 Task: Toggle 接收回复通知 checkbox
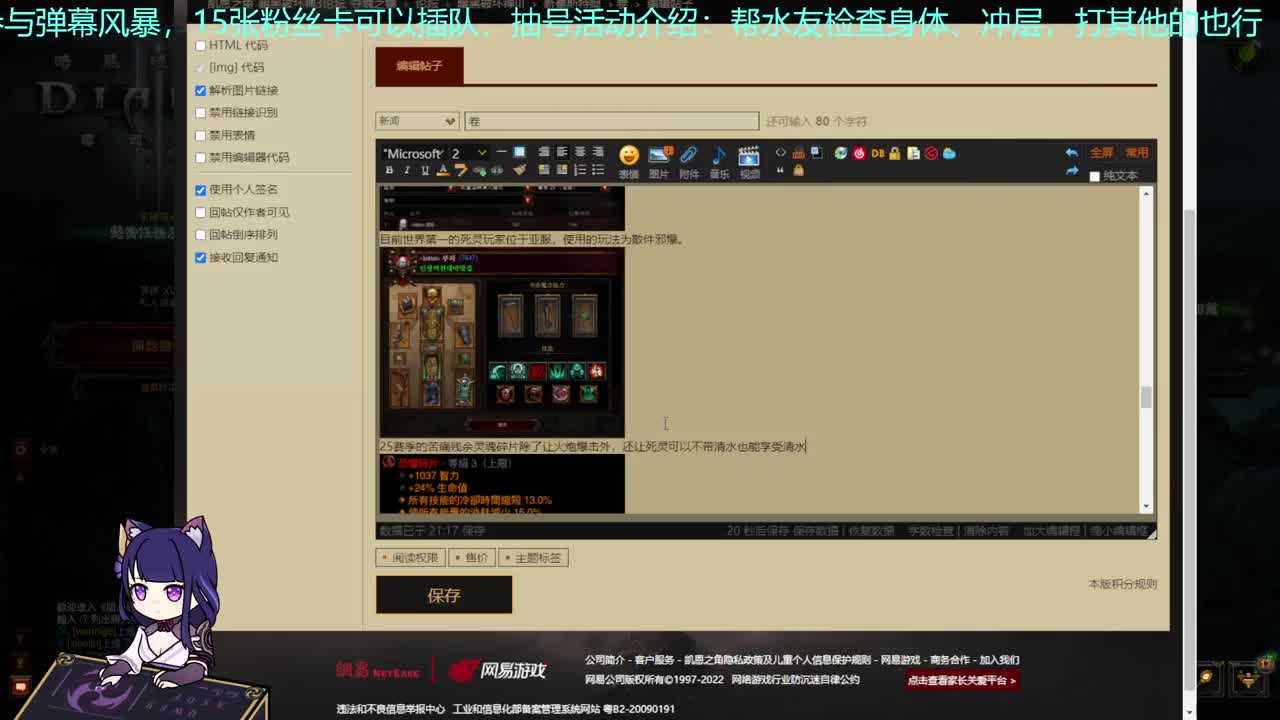(x=200, y=257)
